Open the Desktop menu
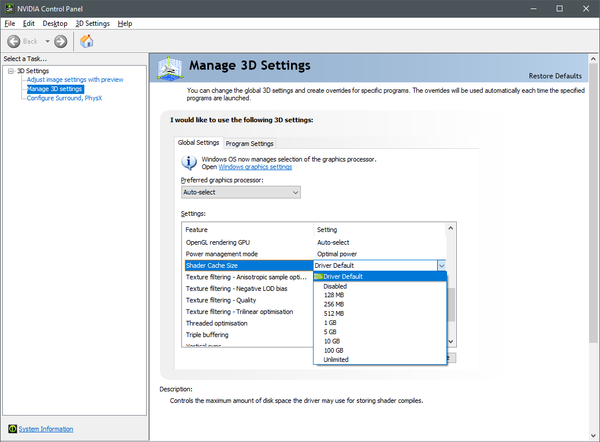The height and width of the screenshot is (442, 600). point(55,23)
